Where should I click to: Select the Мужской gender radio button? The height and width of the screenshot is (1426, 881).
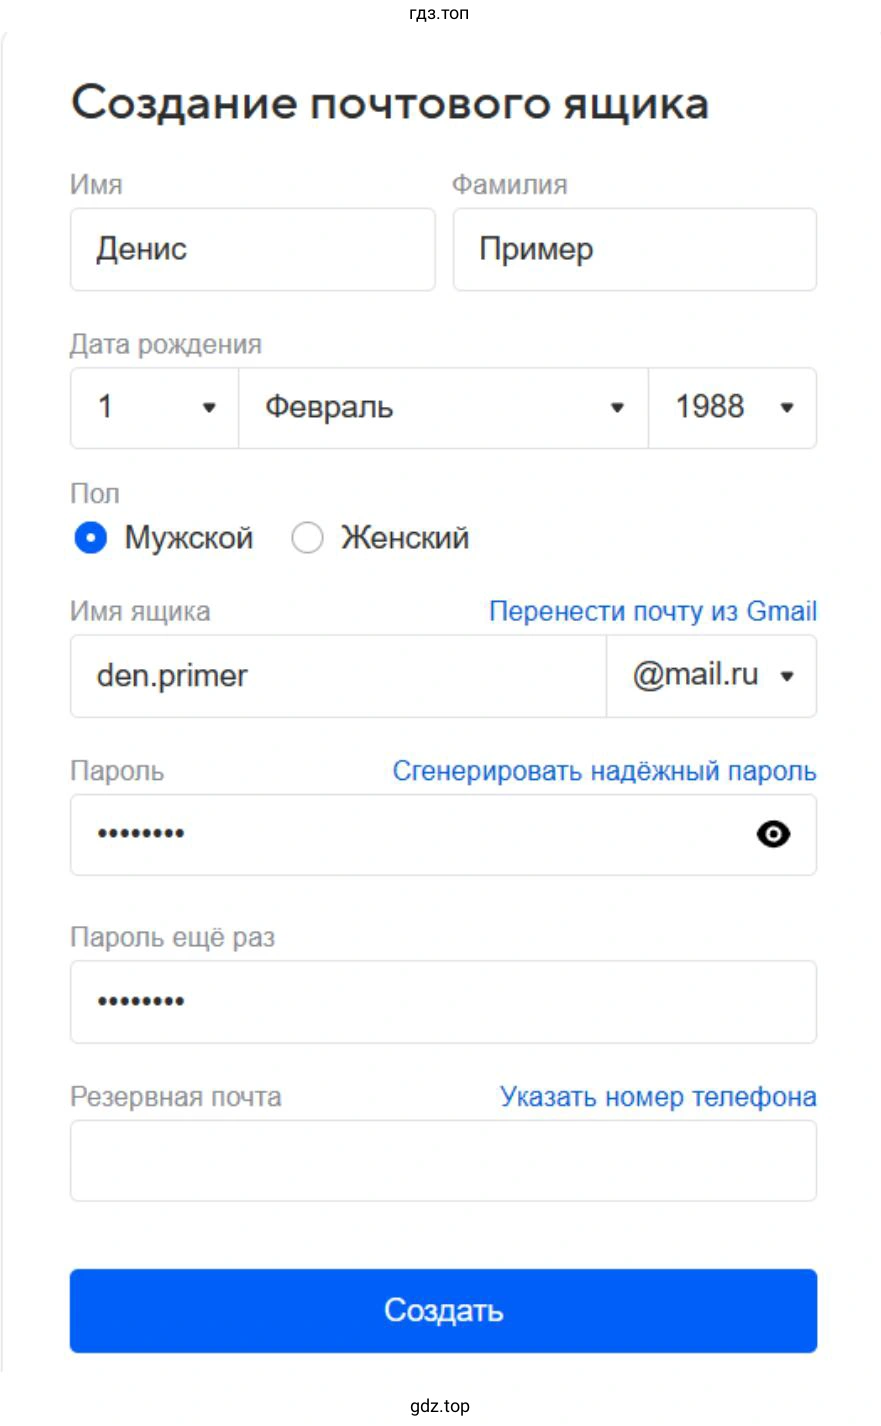pos(91,538)
